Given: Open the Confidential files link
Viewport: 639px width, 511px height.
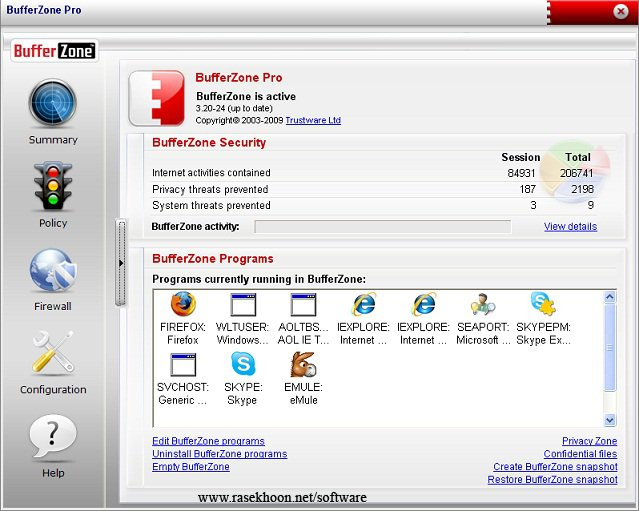Looking at the screenshot, I should (x=580, y=454).
